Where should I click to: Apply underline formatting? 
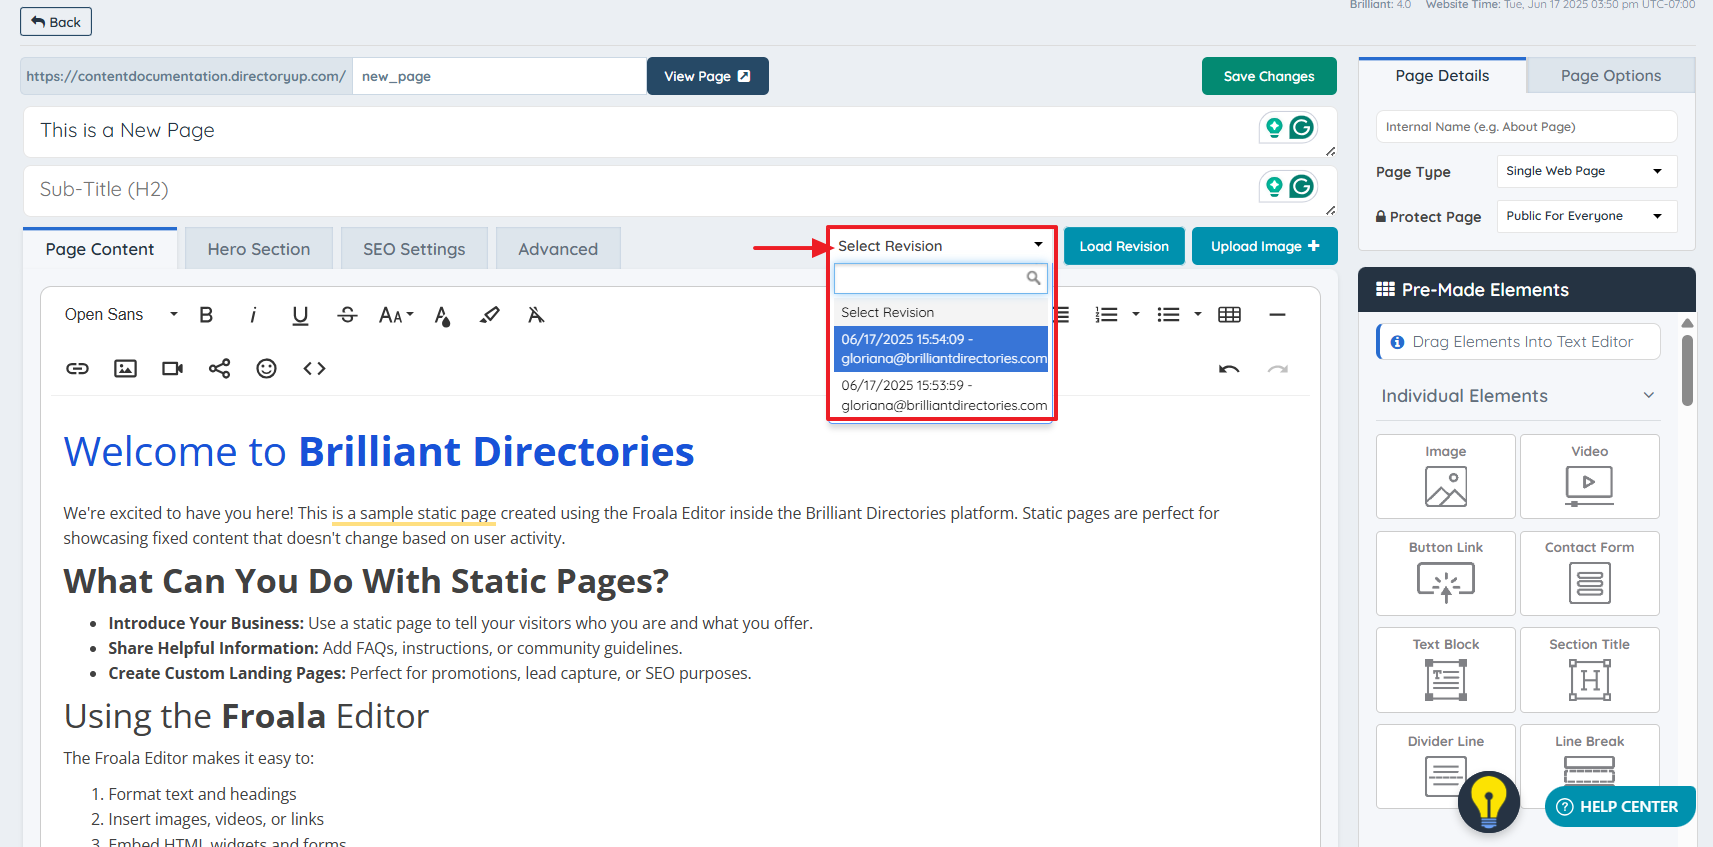tap(300, 315)
